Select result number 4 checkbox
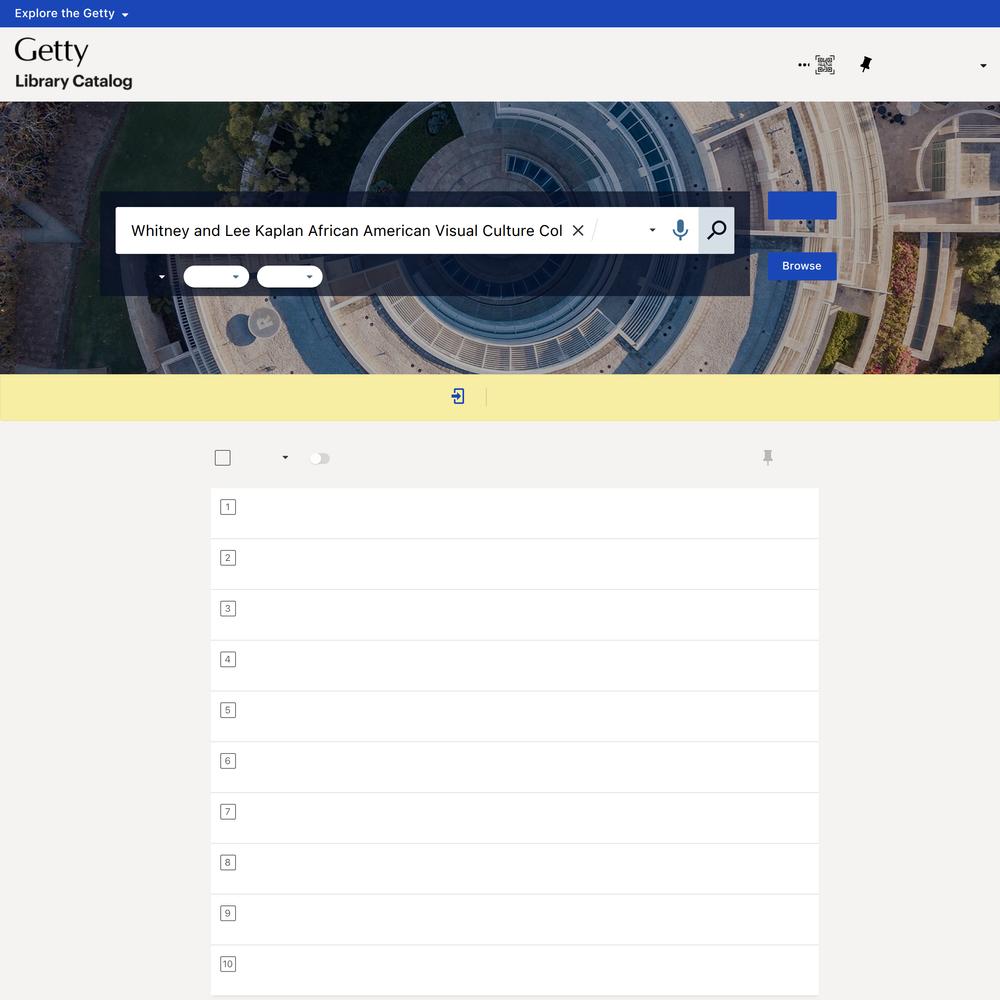The image size is (1000, 1000). coord(228,659)
